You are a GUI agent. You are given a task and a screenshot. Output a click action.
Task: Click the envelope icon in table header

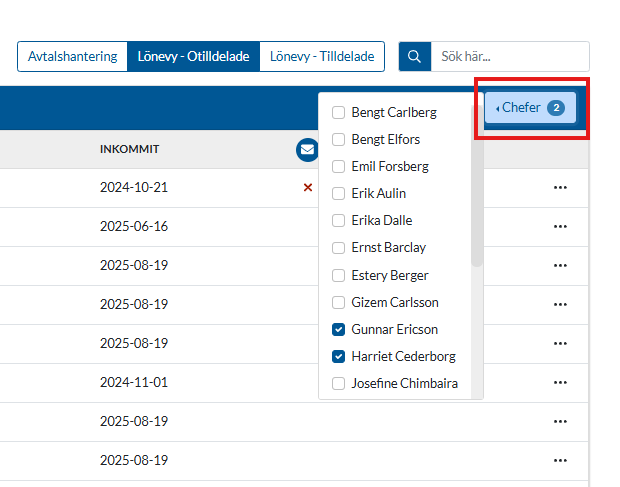(x=307, y=150)
